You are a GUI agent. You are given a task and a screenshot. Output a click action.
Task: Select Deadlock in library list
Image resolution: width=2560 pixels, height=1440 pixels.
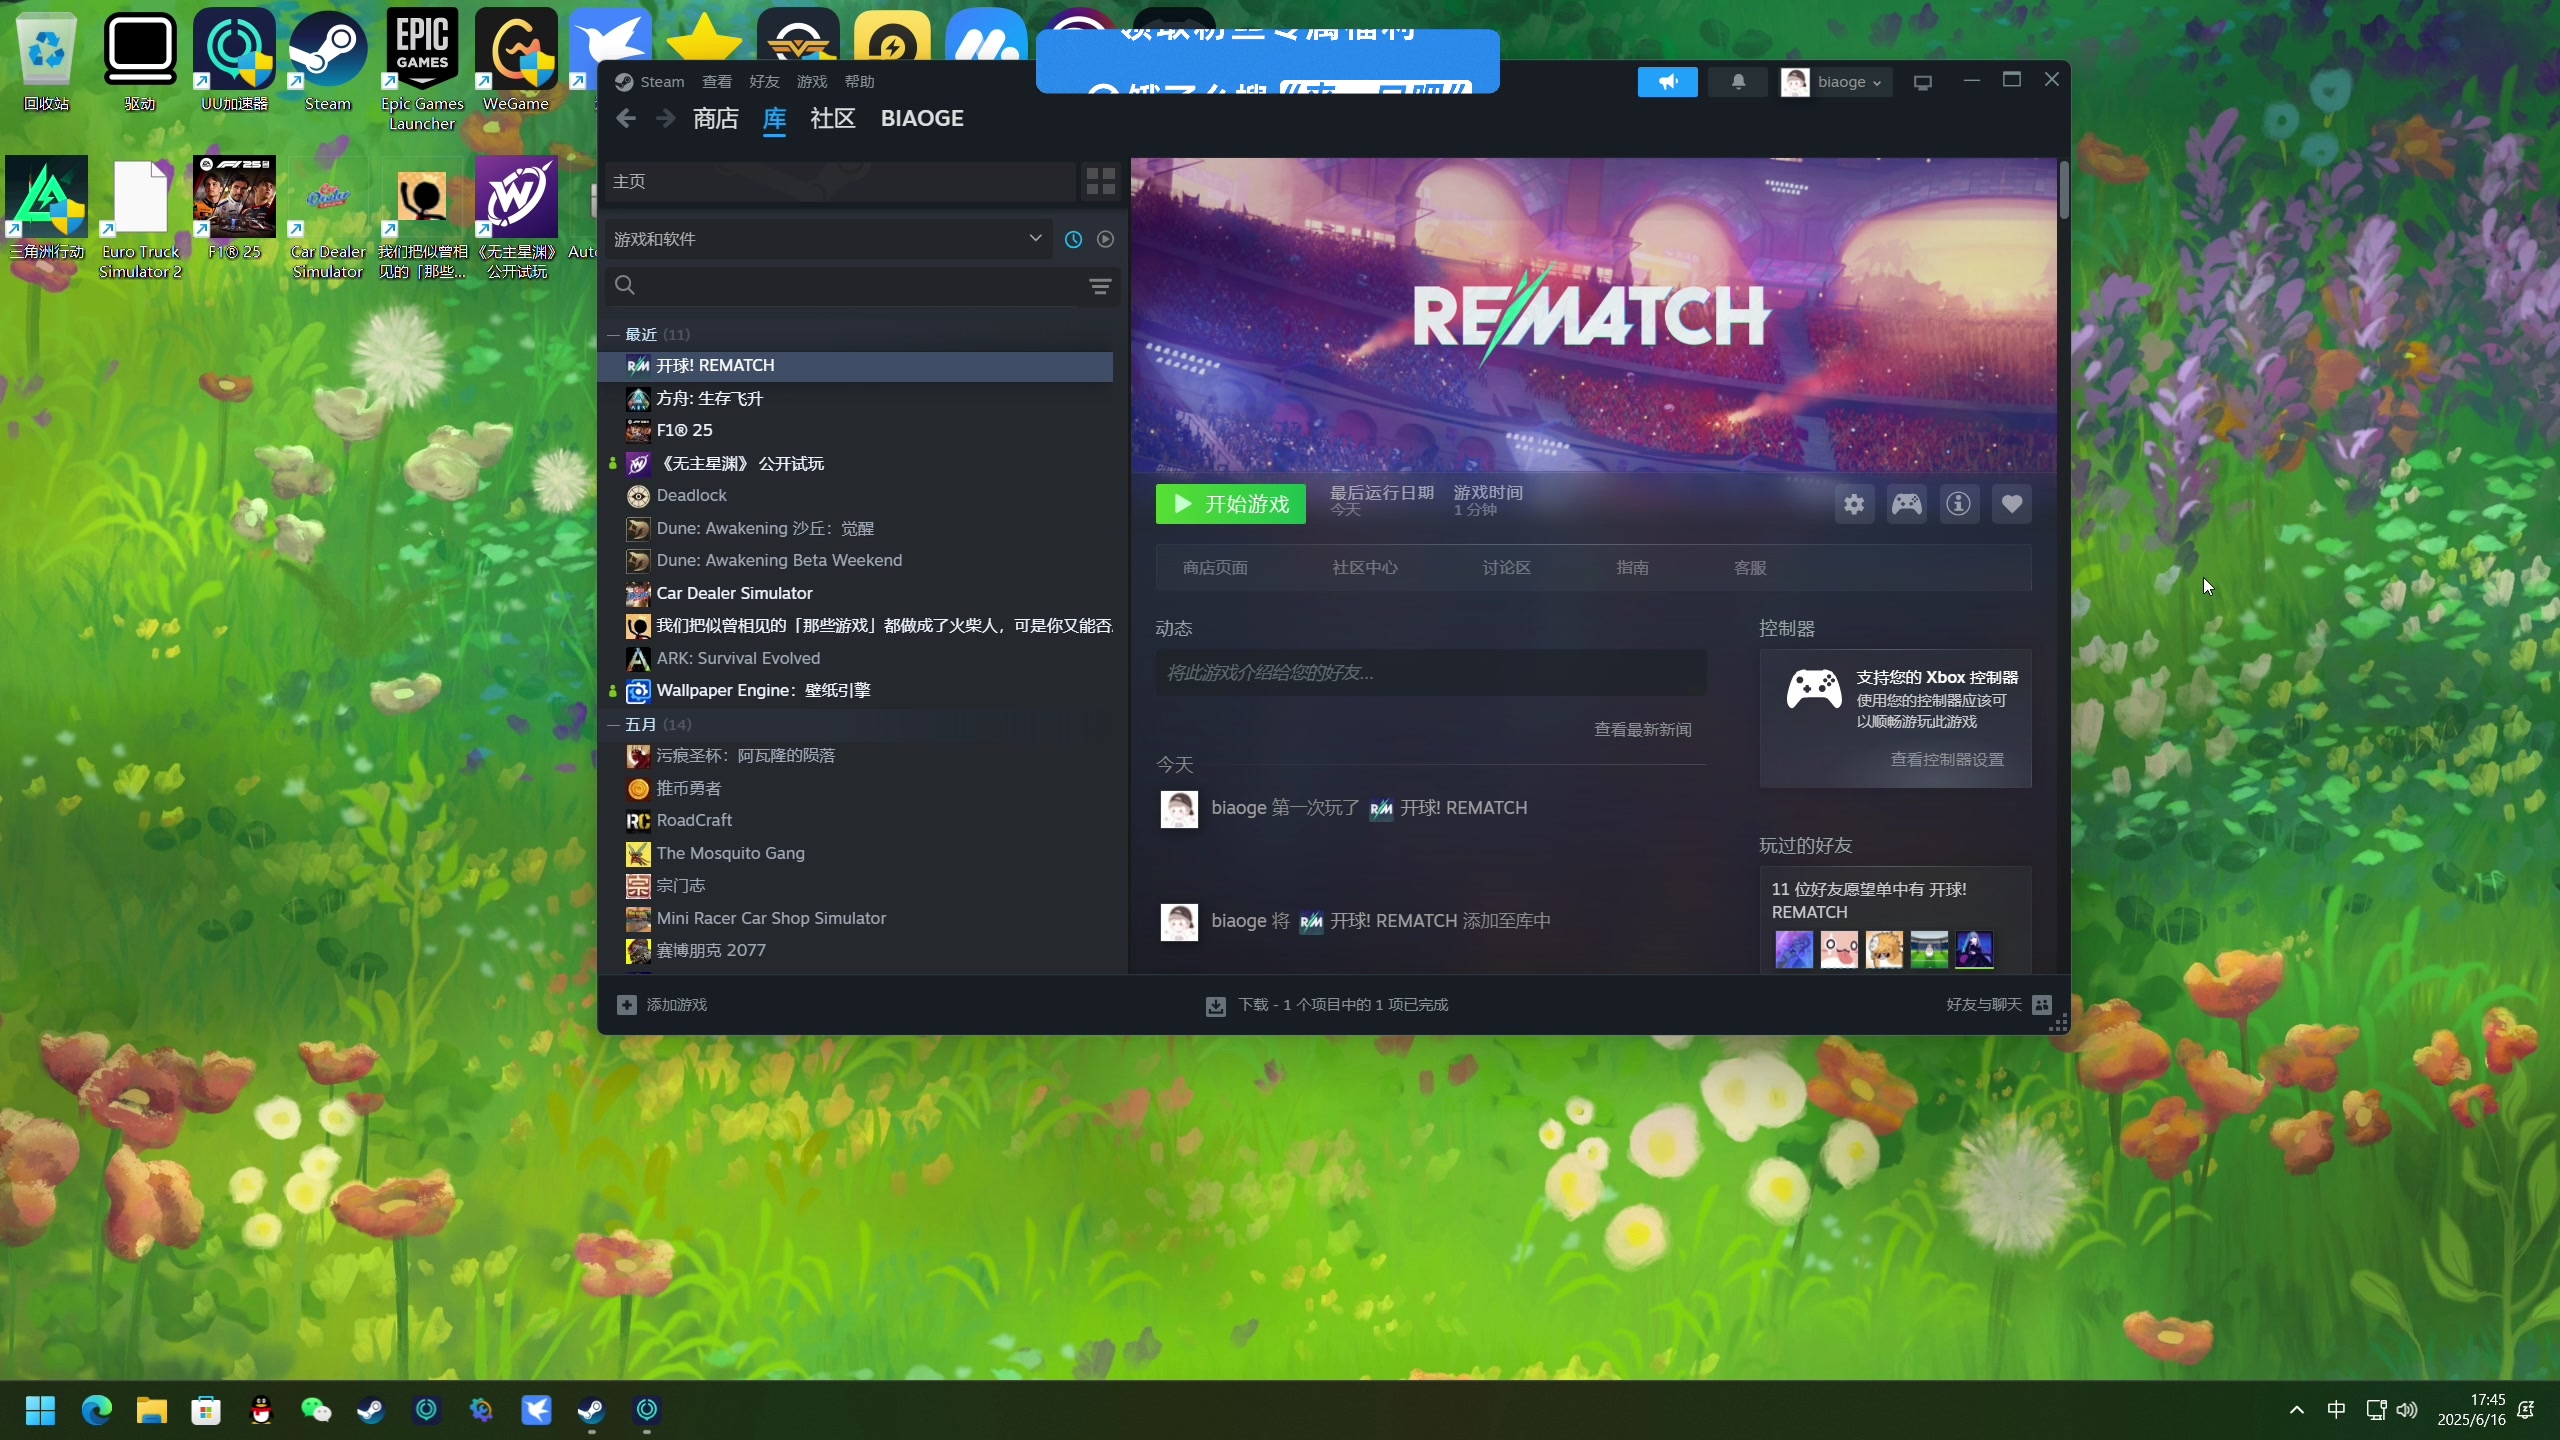pos(855,496)
